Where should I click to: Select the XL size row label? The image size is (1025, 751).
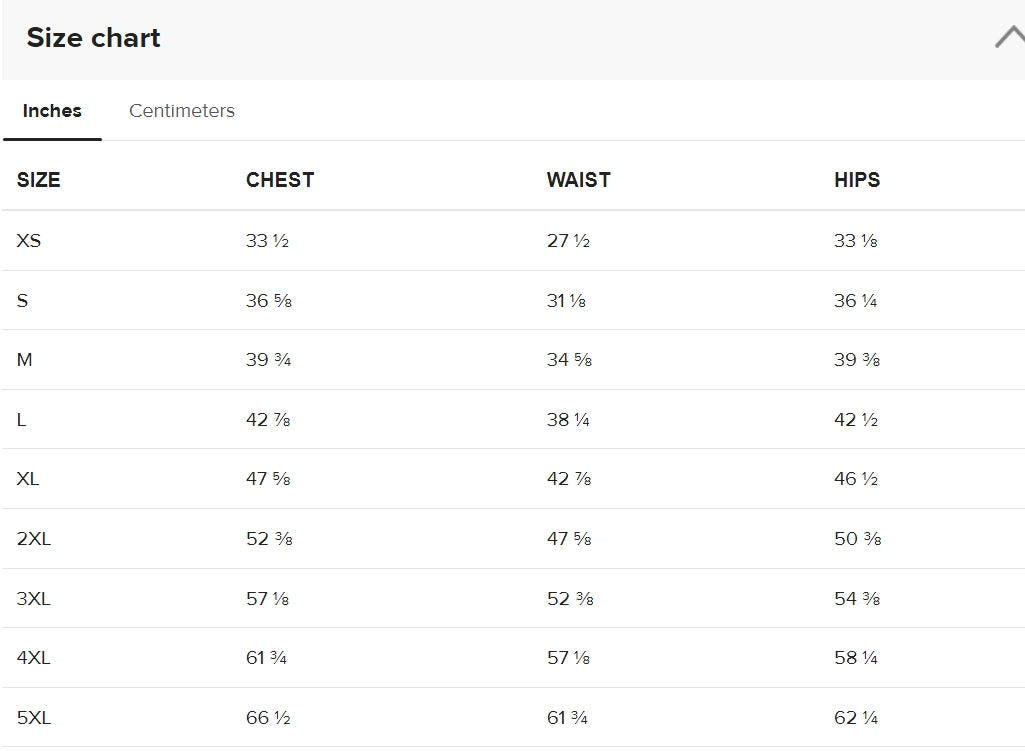(28, 478)
